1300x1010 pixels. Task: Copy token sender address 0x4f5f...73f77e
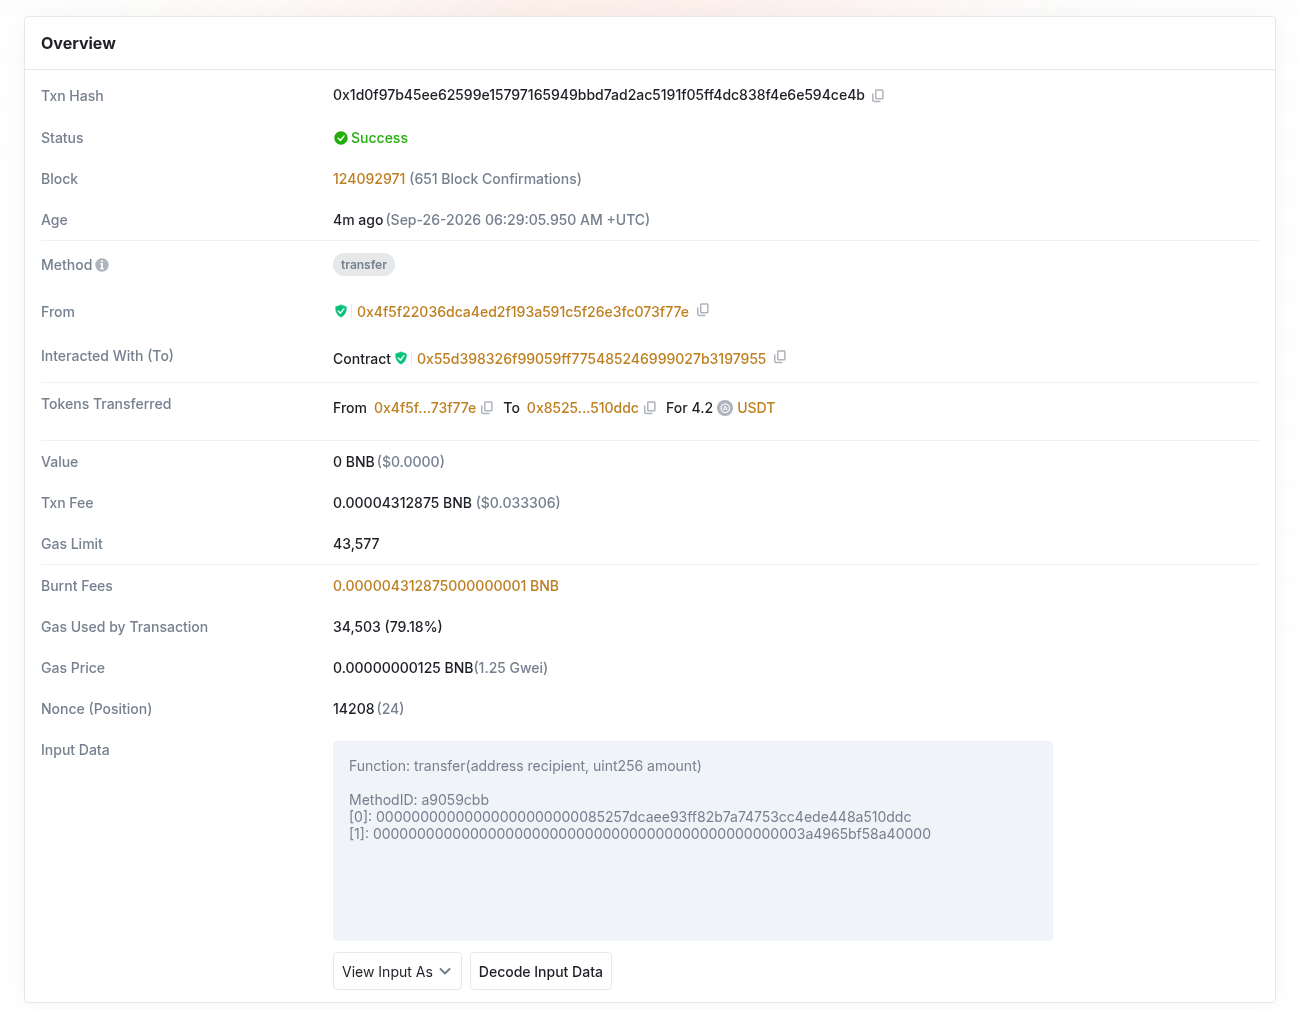[487, 408]
